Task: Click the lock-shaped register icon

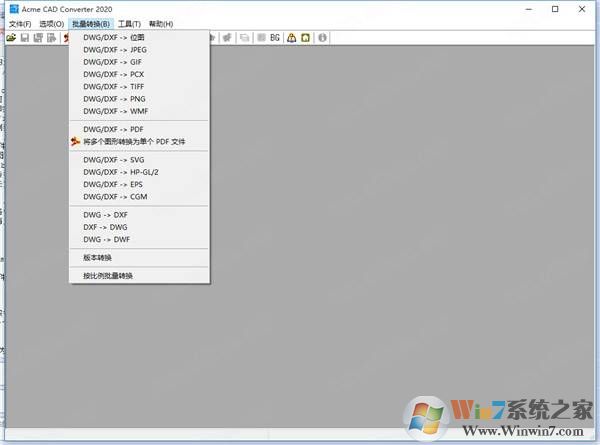Action: (292, 37)
